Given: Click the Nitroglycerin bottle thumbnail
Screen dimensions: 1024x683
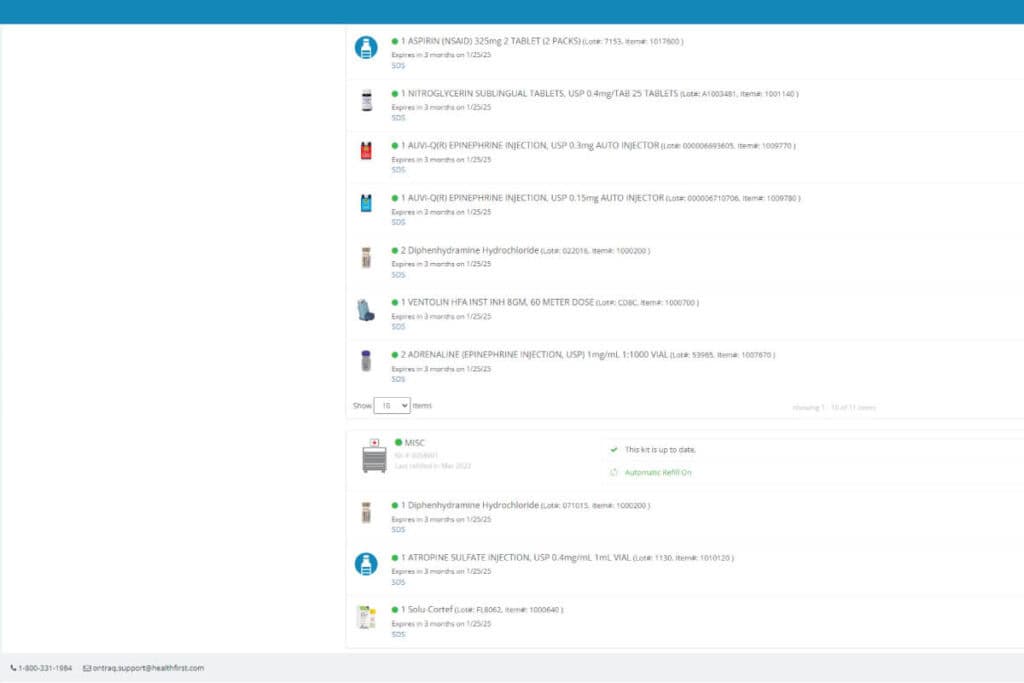Looking at the screenshot, I should 366,100.
